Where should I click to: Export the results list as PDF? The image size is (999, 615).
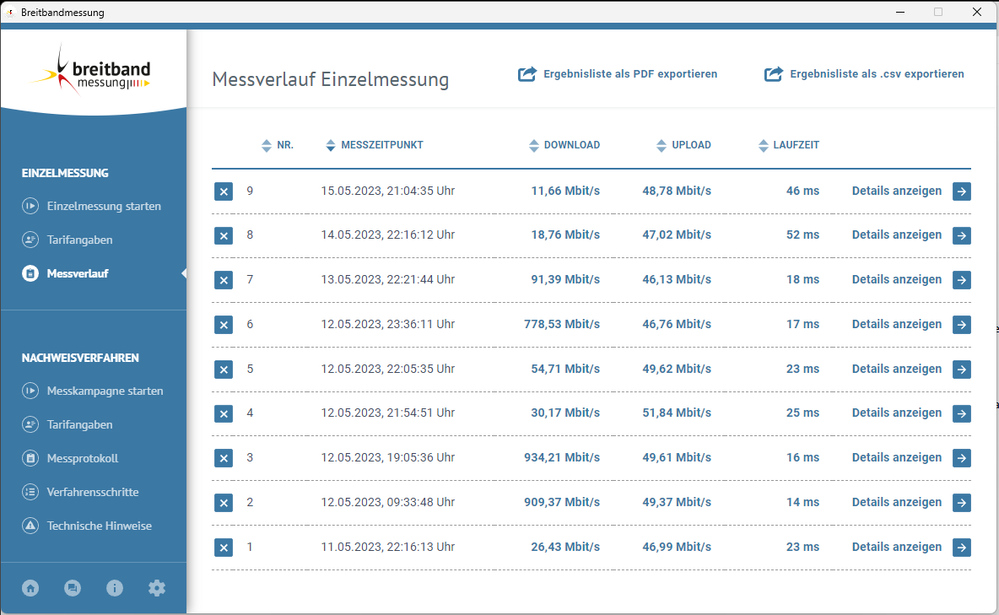click(x=618, y=74)
